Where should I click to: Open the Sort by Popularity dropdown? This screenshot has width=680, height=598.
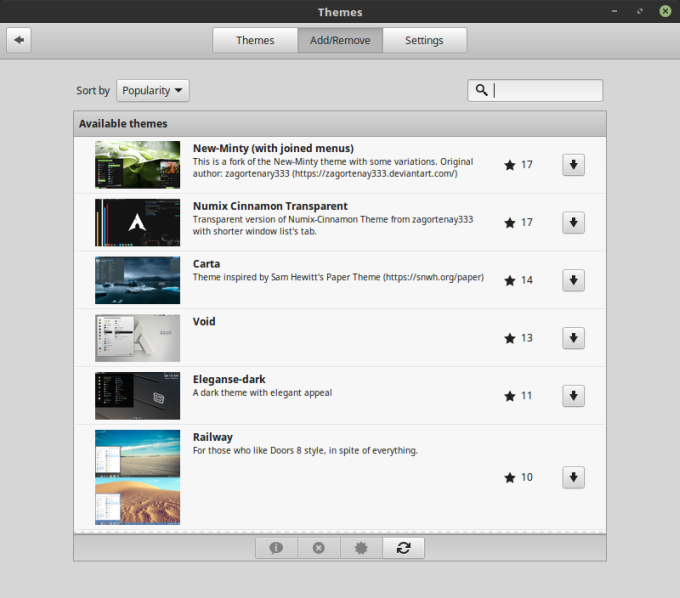tap(153, 91)
